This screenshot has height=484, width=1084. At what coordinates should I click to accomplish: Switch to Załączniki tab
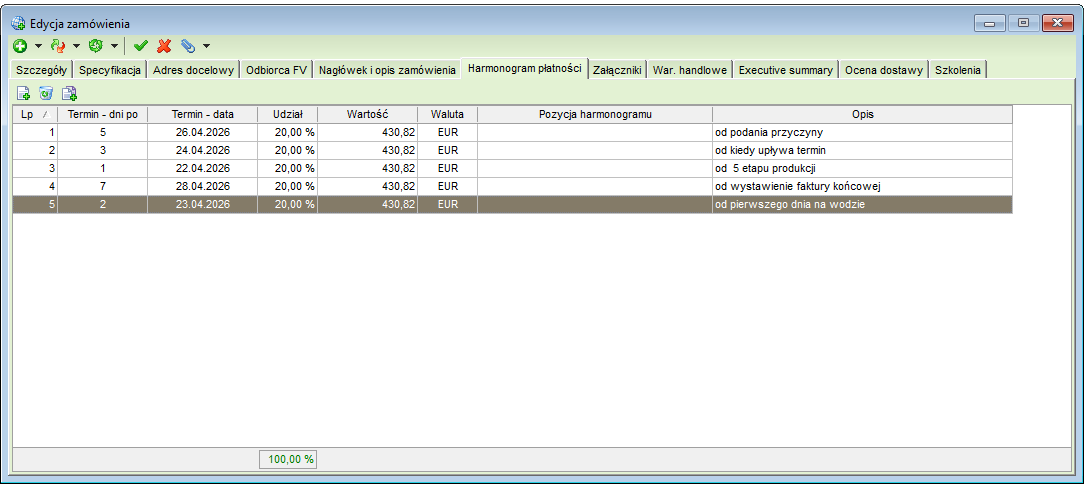click(617, 70)
